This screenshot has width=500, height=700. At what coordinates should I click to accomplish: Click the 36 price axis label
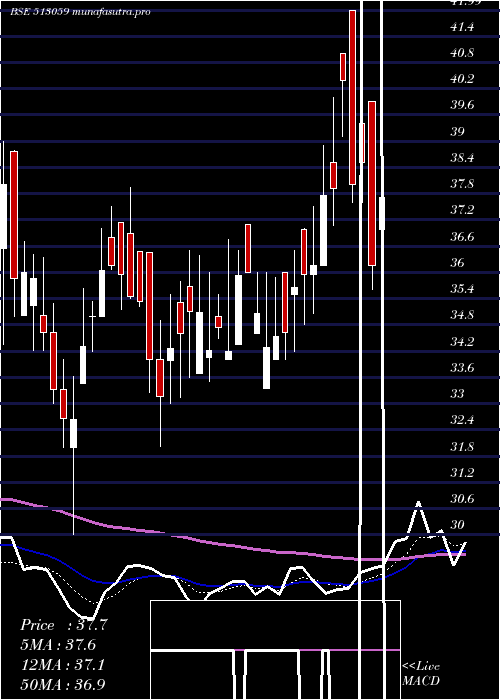tap(458, 263)
